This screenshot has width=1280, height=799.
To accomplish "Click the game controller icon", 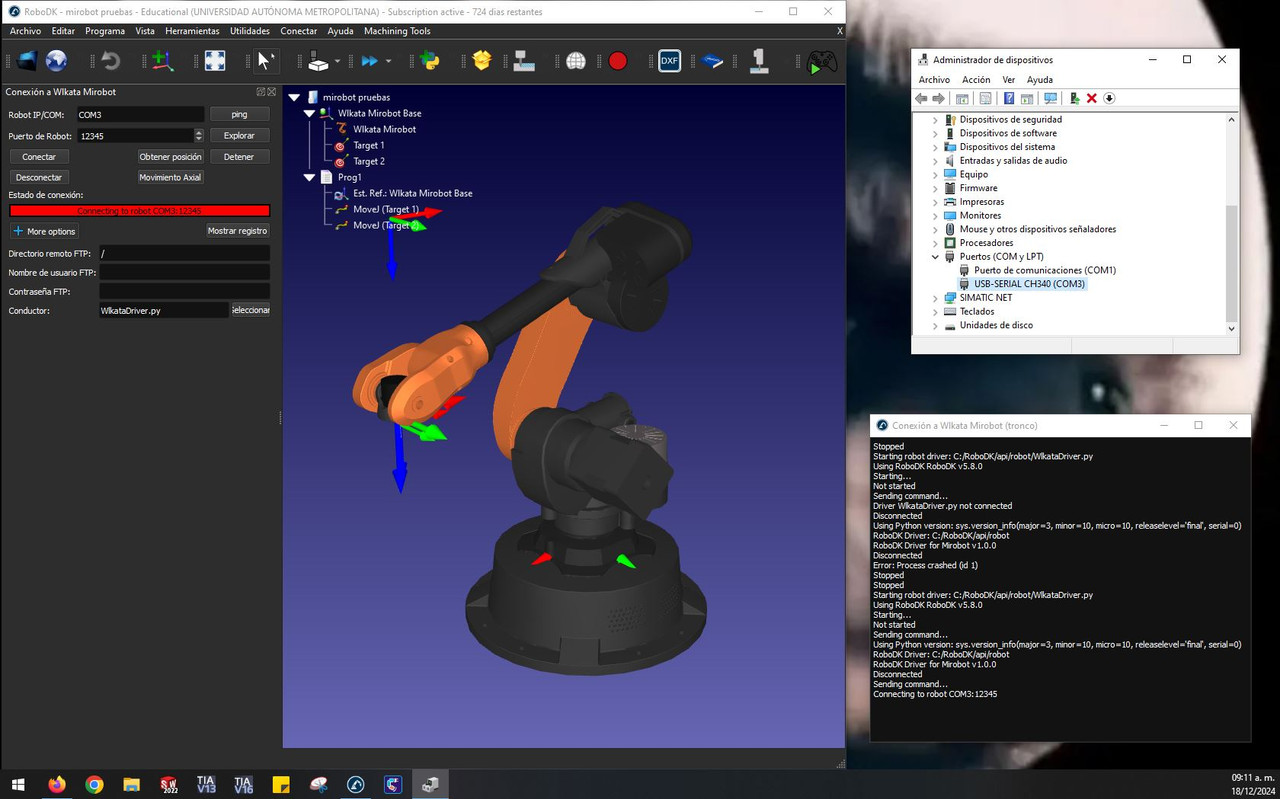I will (822, 62).
